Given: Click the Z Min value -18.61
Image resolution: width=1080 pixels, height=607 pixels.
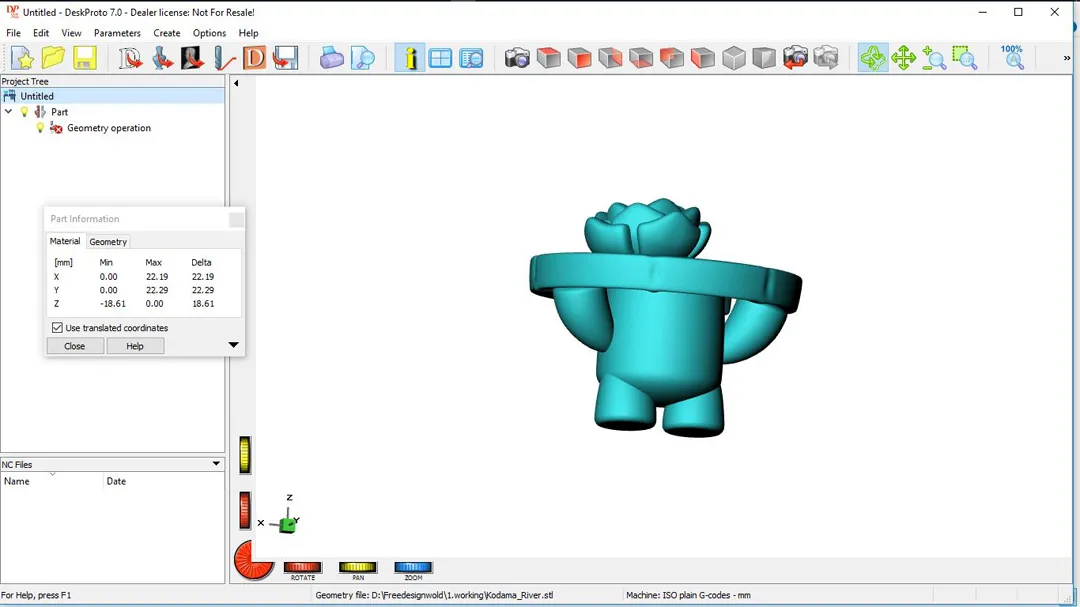Looking at the screenshot, I should pos(112,303).
